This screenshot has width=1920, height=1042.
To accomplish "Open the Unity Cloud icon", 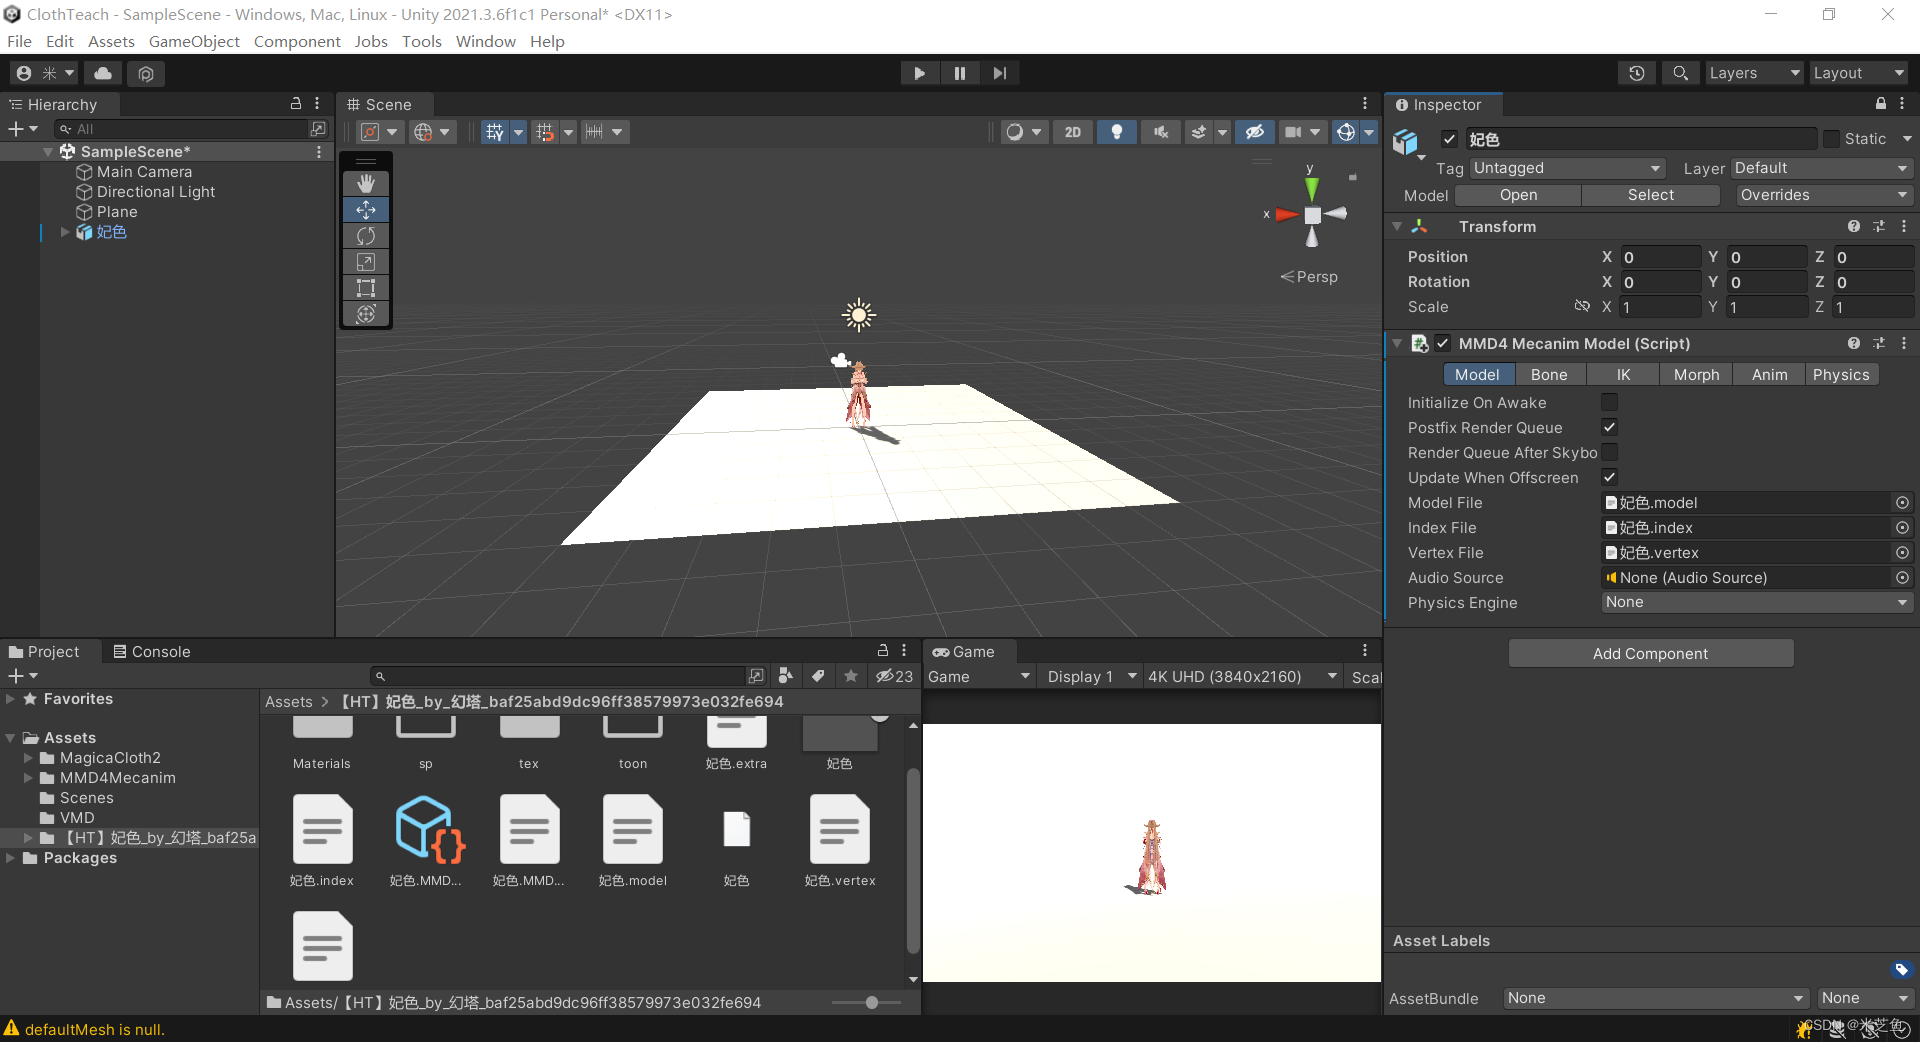I will pyautogui.click(x=103, y=73).
